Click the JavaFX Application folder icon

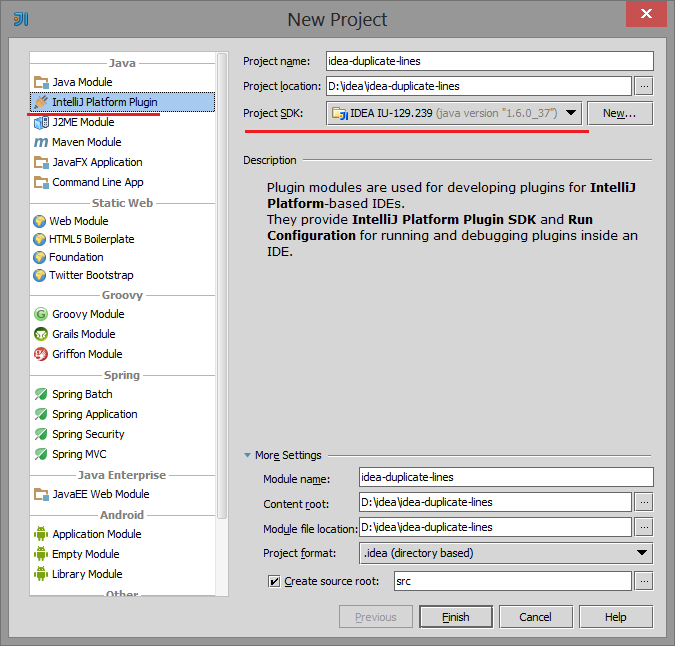click(41, 162)
